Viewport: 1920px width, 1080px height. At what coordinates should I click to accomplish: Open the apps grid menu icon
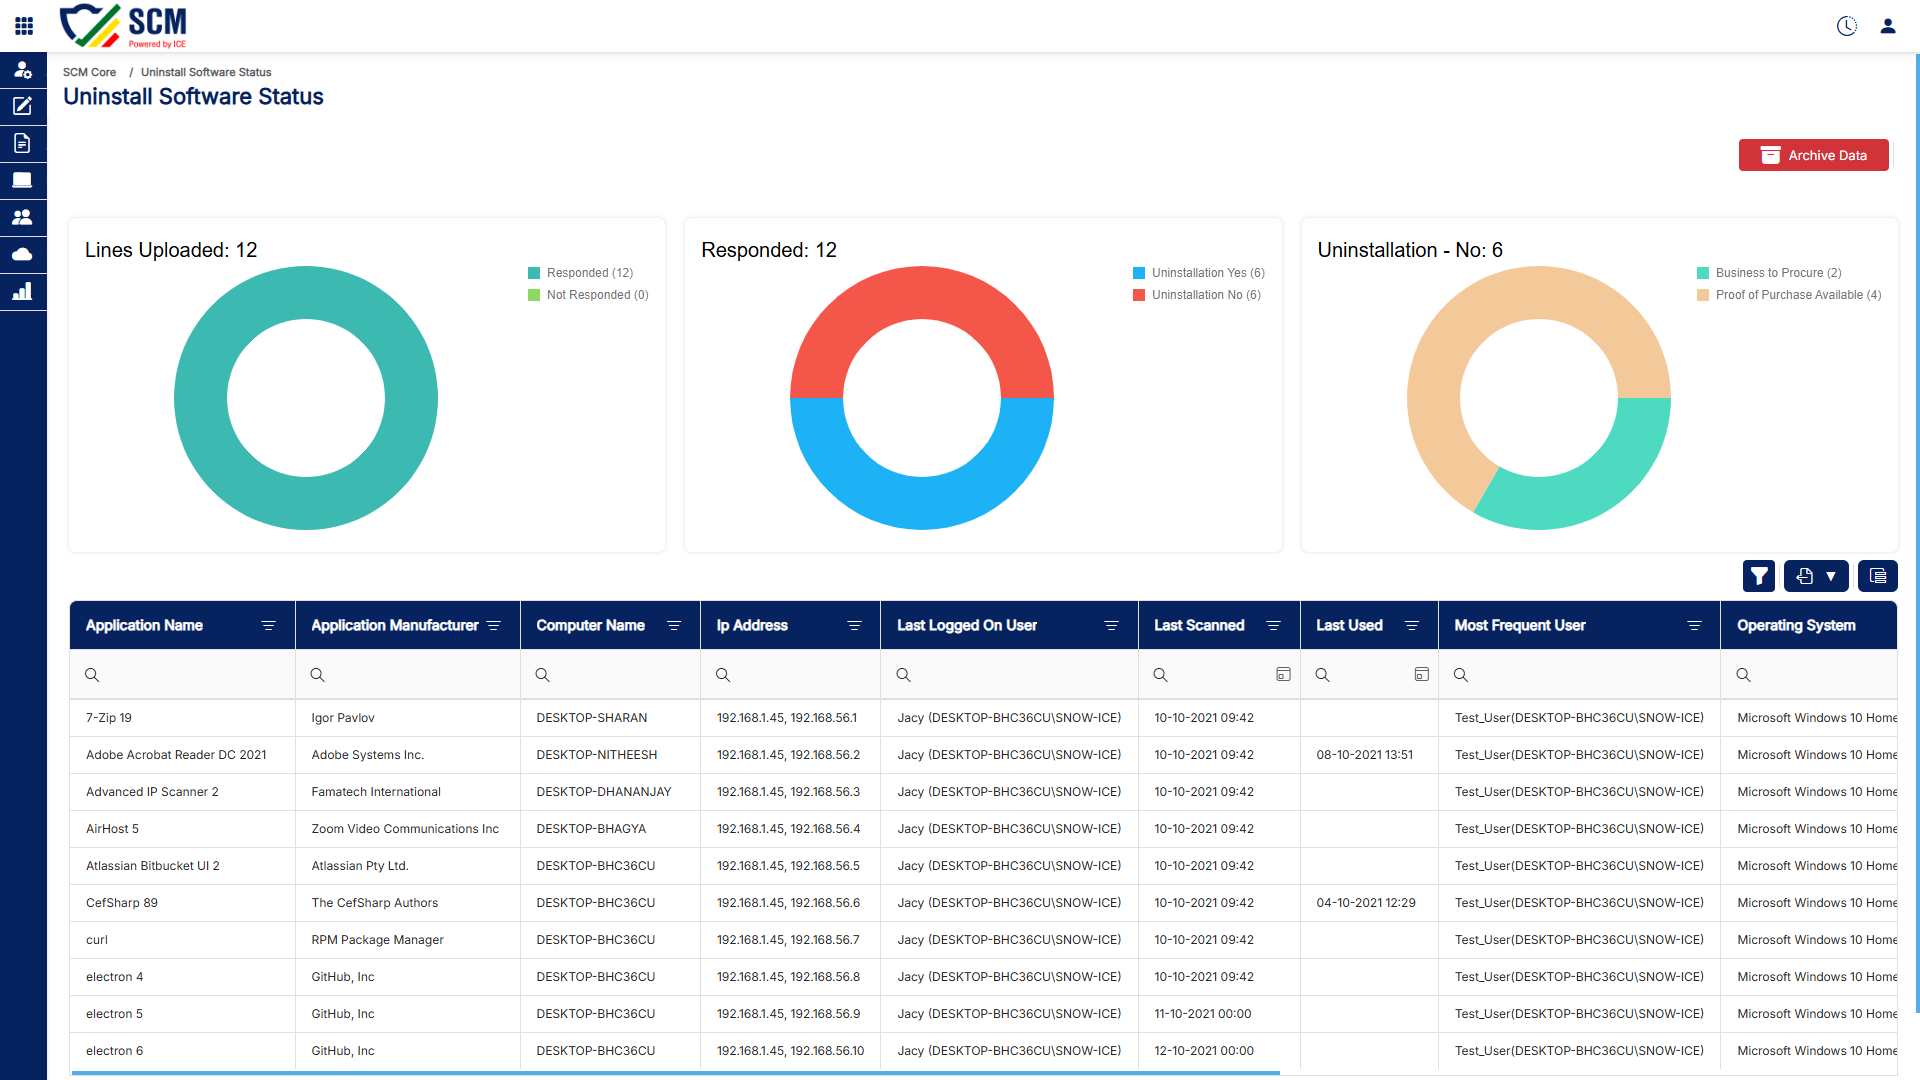[x=24, y=26]
